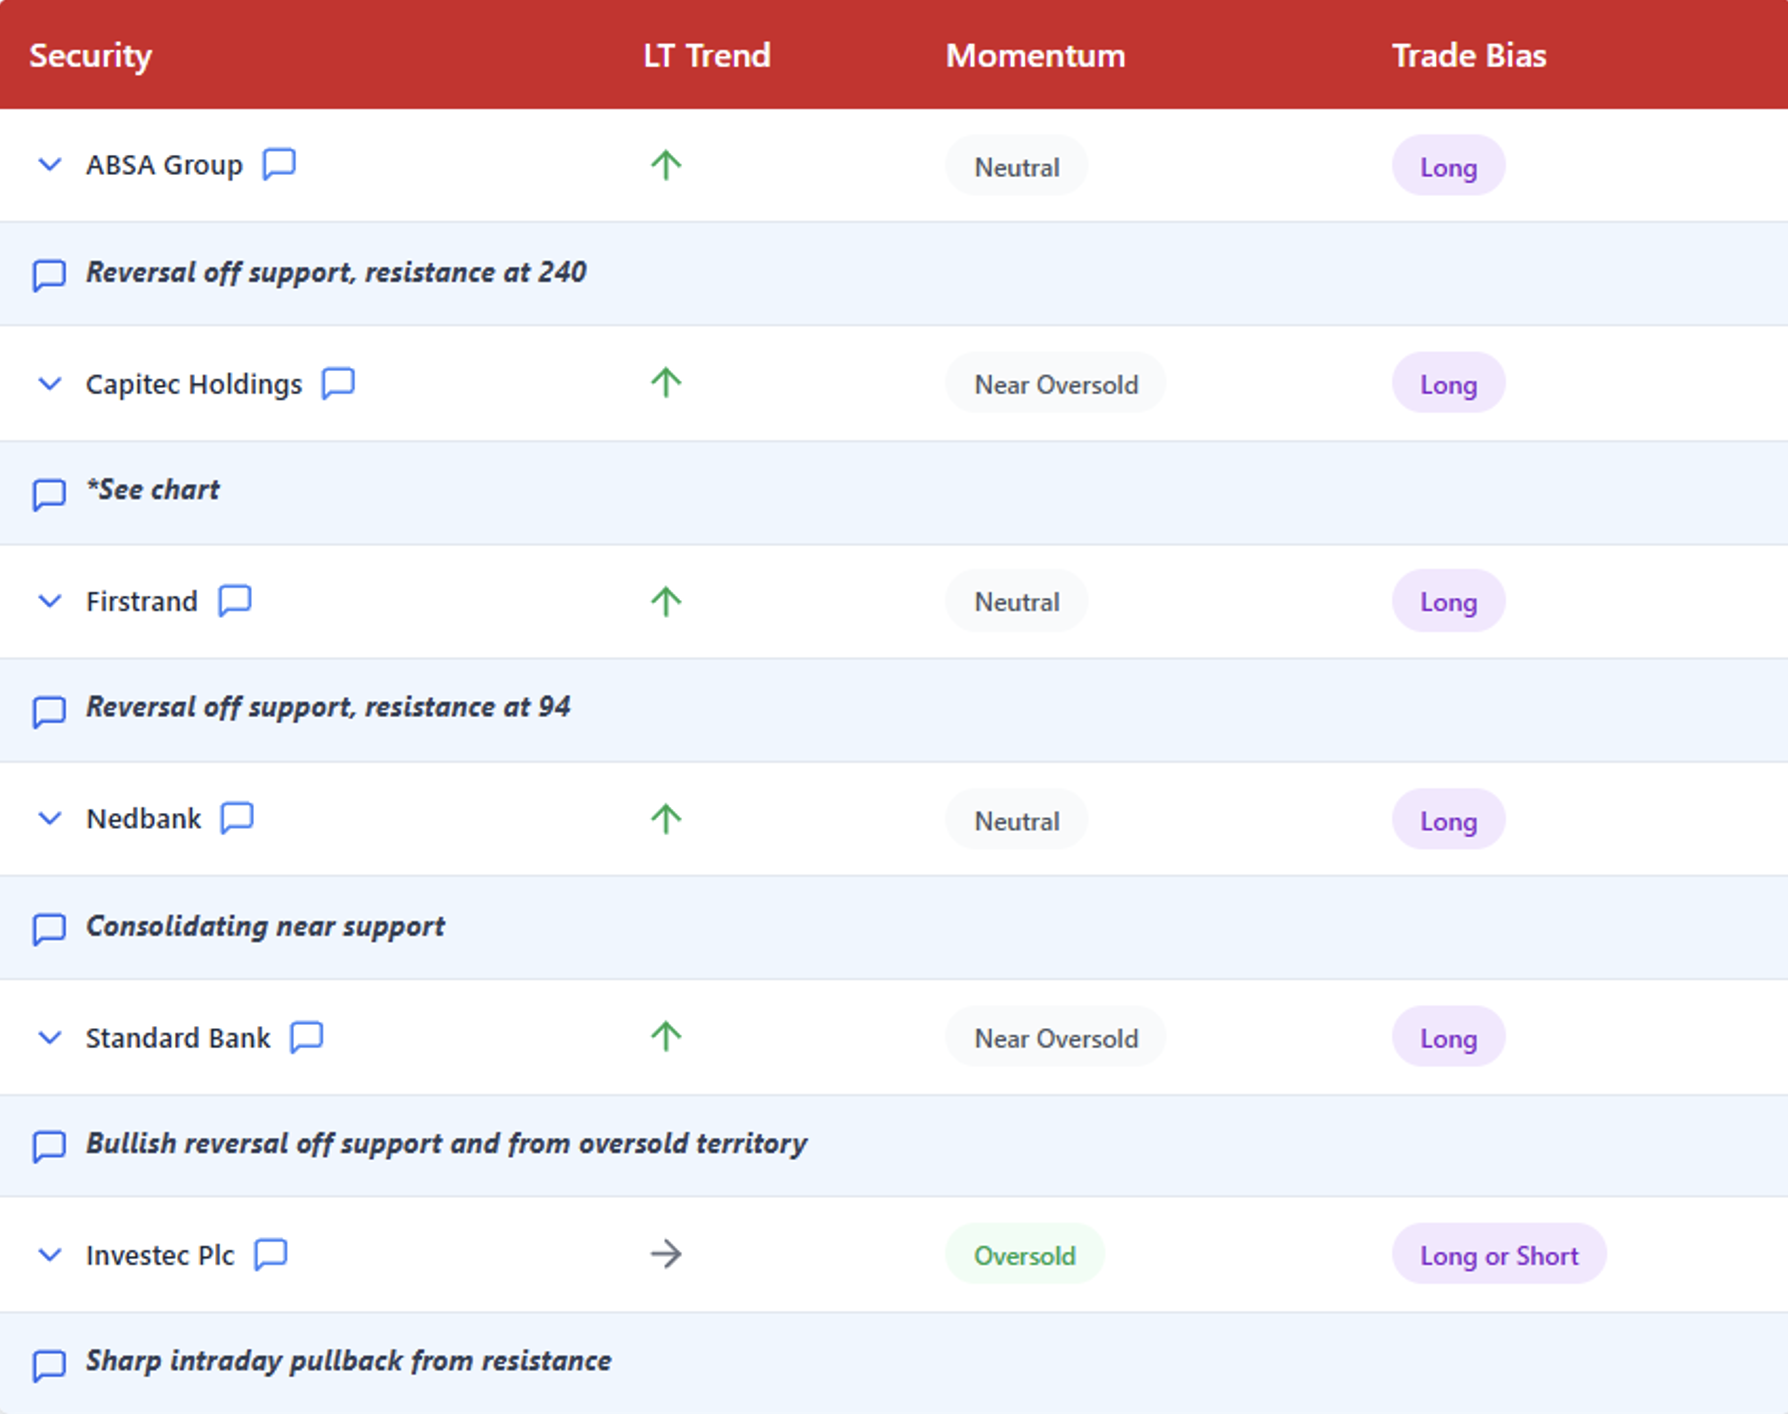Click the Neutral momentum badge for Firstrand

pyautogui.click(x=1017, y=601)
